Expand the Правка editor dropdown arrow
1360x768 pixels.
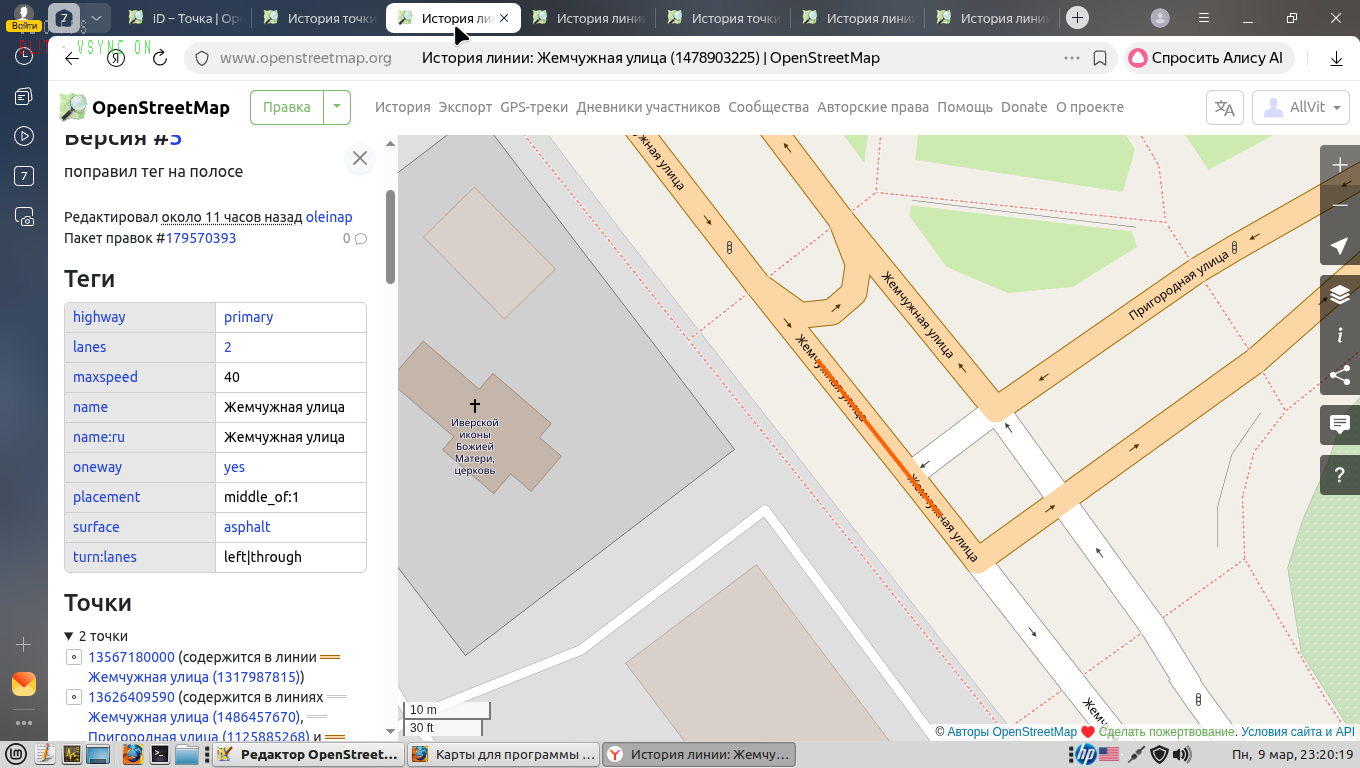click(x=337, y=107)
